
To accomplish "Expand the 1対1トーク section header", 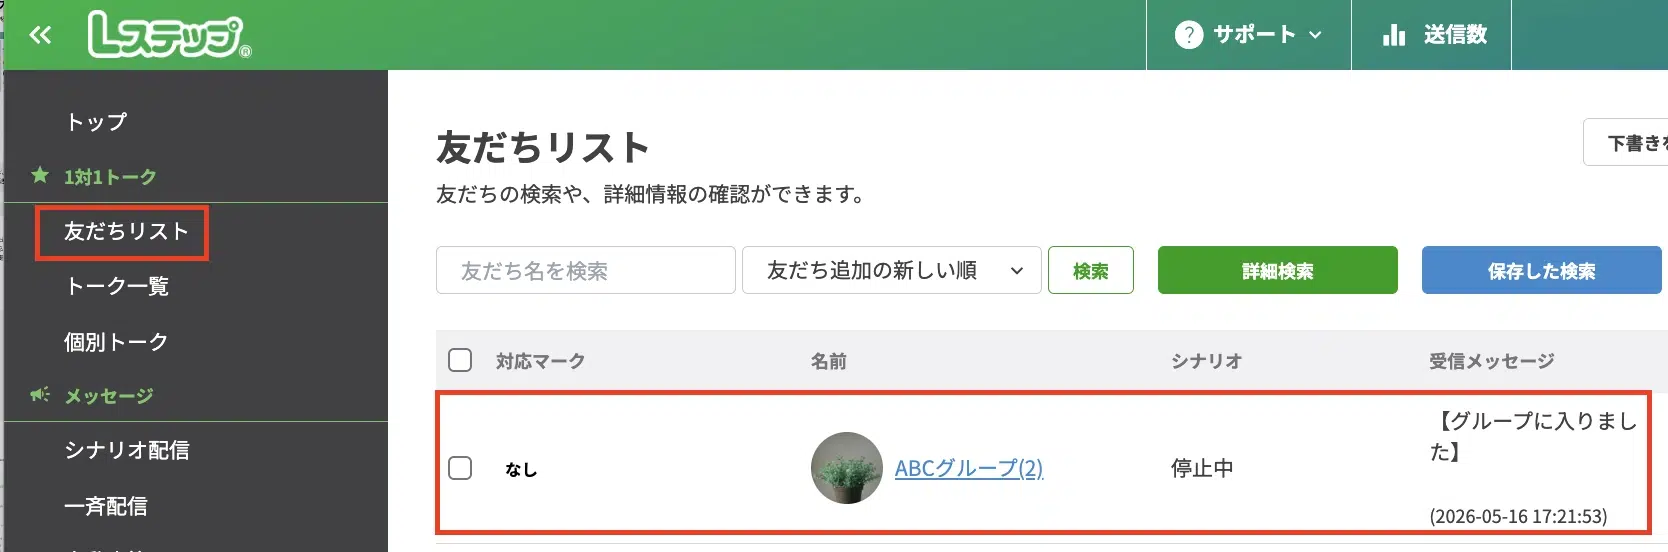I will 110,177.
